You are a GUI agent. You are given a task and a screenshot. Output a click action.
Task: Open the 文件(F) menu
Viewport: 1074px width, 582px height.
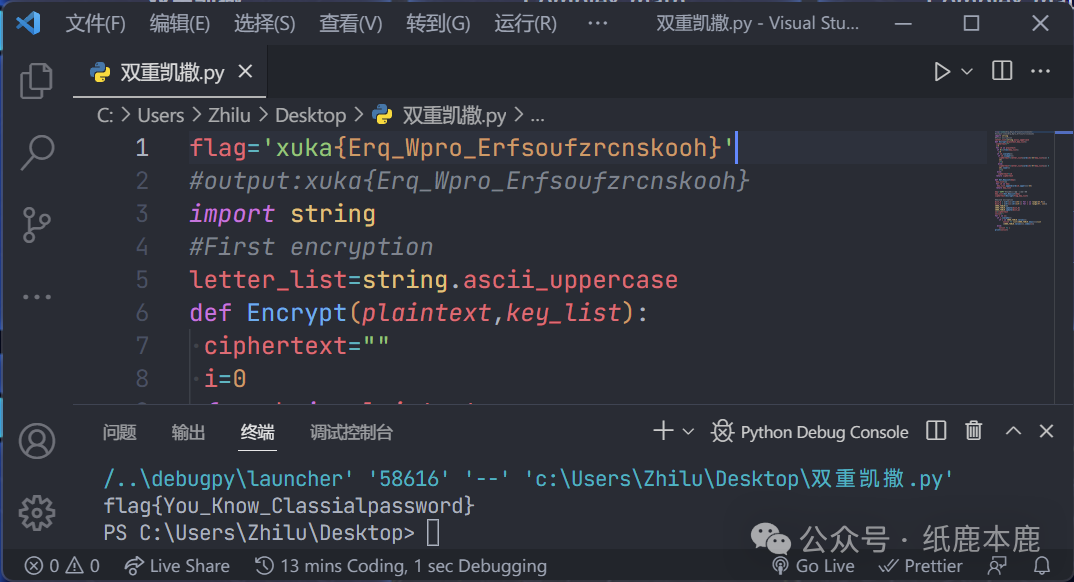click(96, 23)
